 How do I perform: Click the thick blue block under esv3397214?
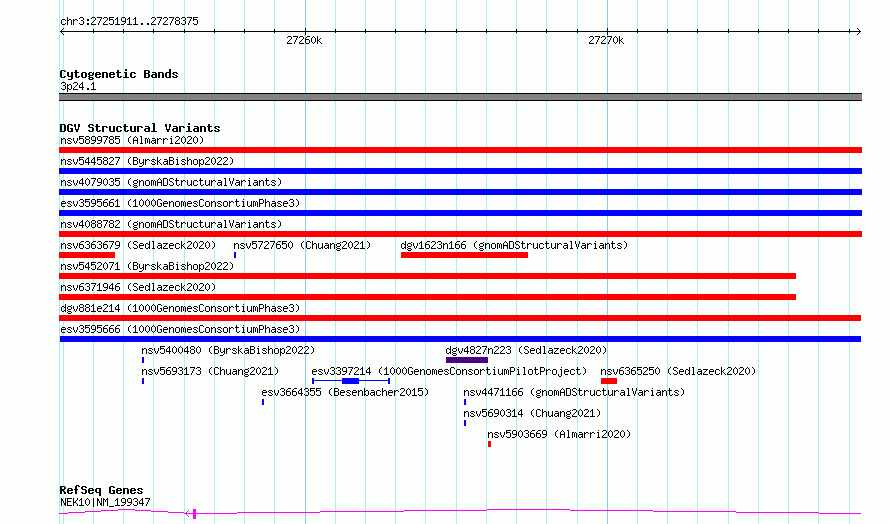point(350,381)
